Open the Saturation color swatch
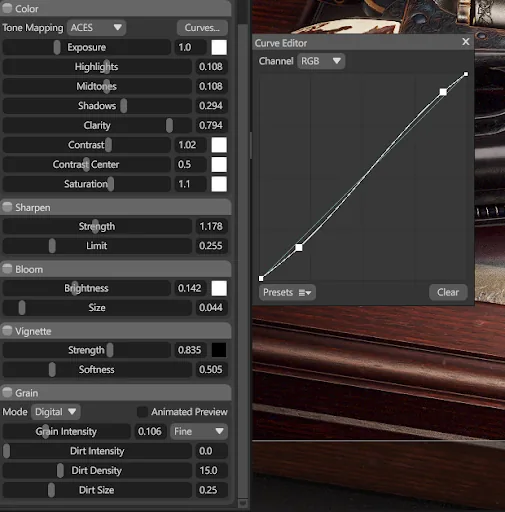Viewport: 505px width, 512px height. click(x=219, y=184)
